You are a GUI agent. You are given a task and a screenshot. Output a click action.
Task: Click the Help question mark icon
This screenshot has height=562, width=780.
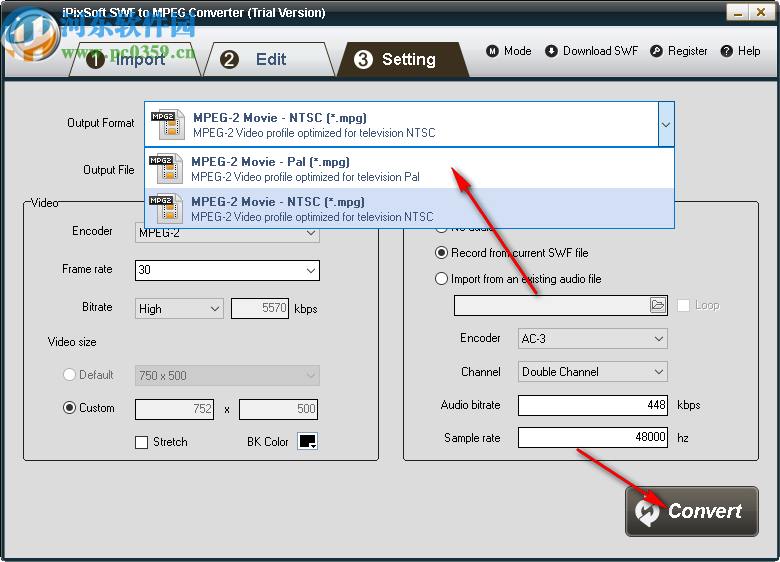tap(727, 51)
